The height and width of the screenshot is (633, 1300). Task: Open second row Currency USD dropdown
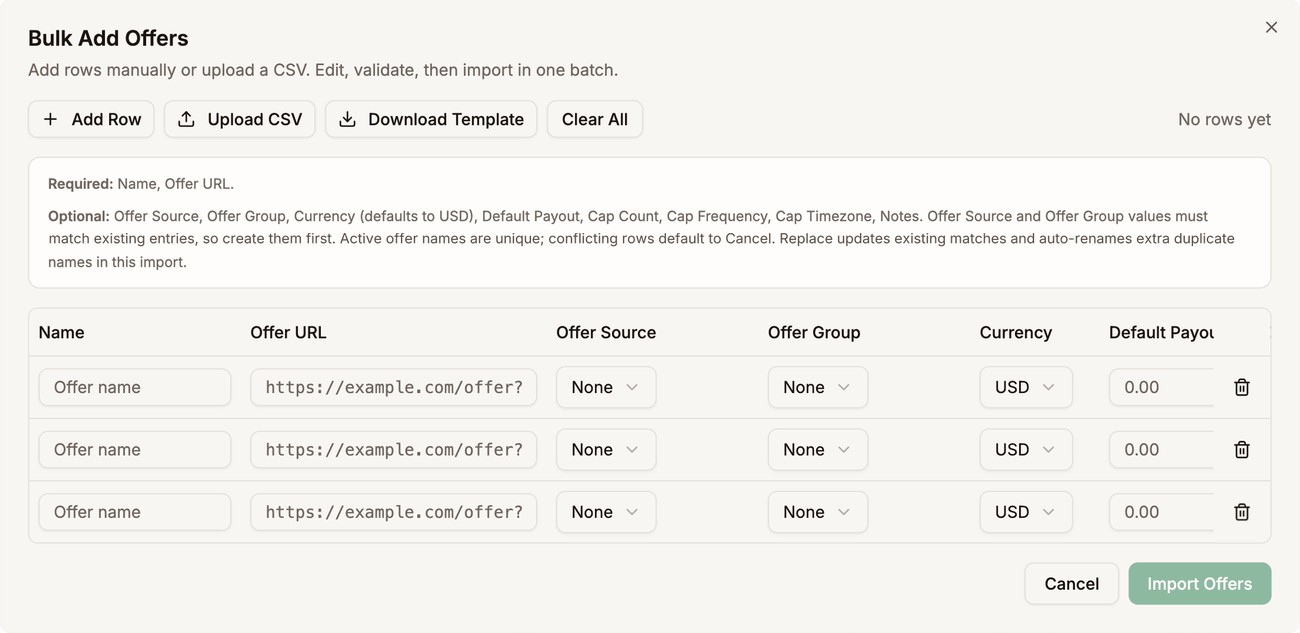pyautogui.click(x=1026, y=450)
